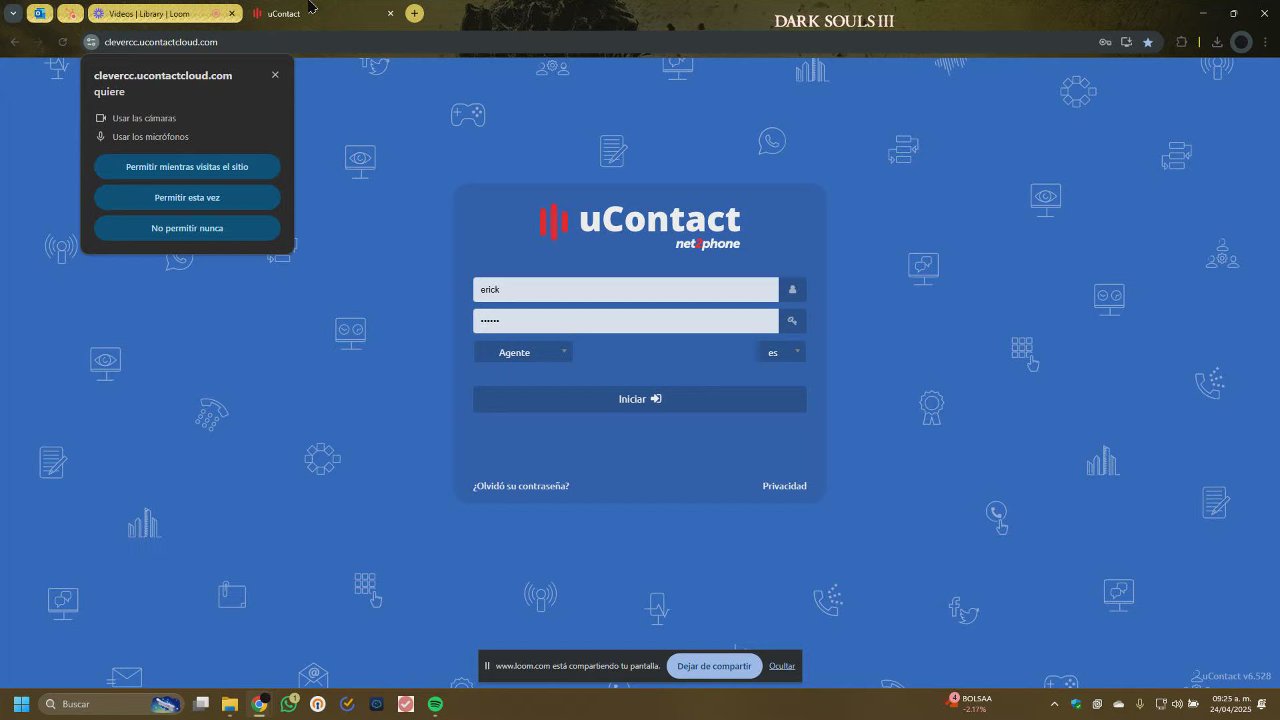Toggle the bookmark star for this page
The image size is (1280, 720).
click(1147, 42)
